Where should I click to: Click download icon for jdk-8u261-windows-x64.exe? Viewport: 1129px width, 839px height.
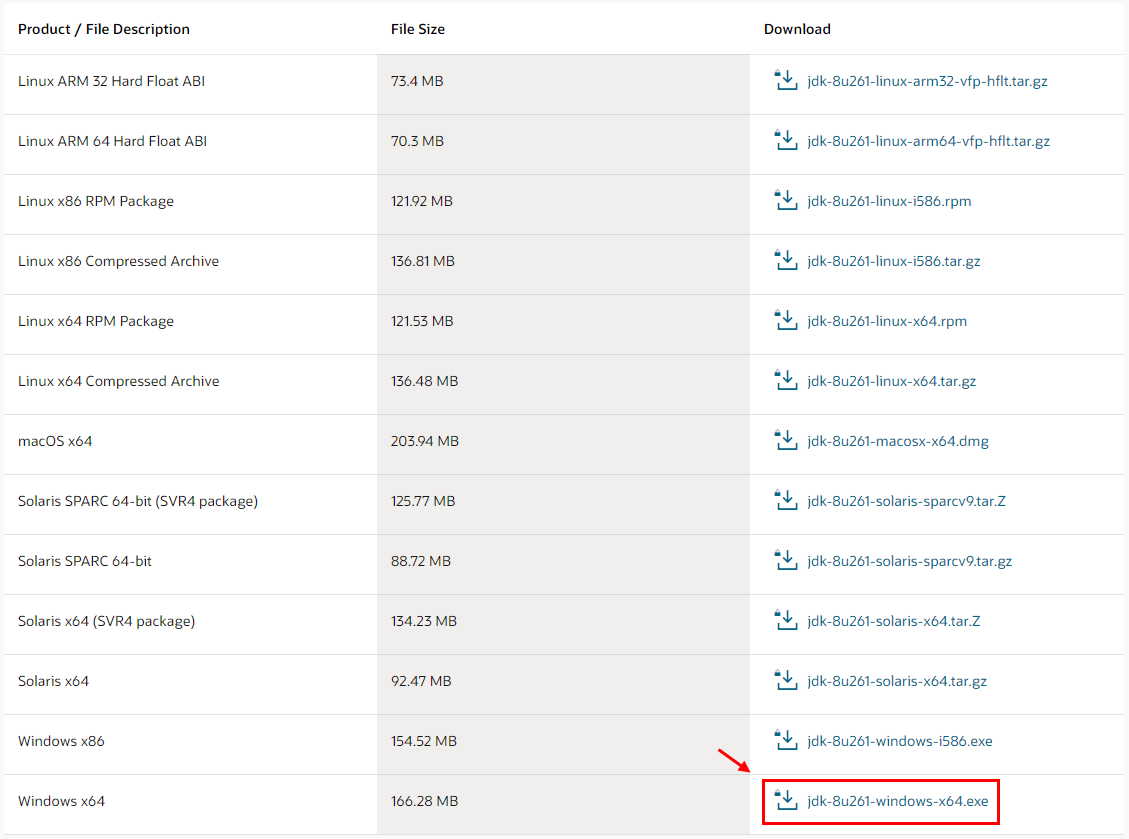click(786, 800)
